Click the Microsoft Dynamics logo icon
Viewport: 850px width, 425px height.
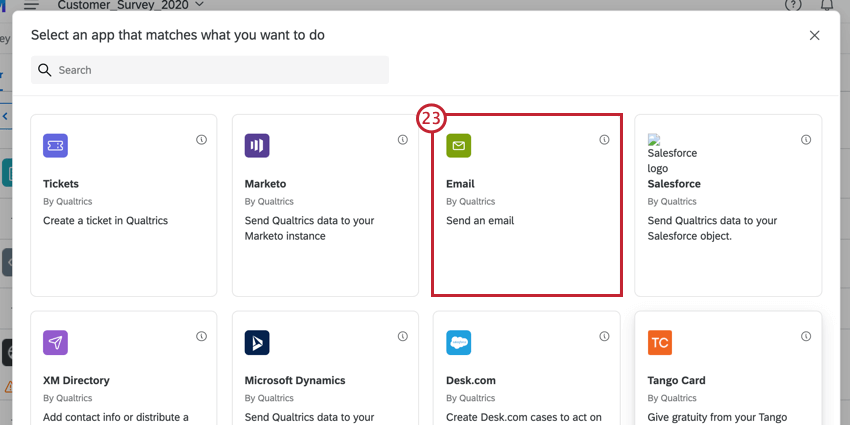(x=257, y=343)
